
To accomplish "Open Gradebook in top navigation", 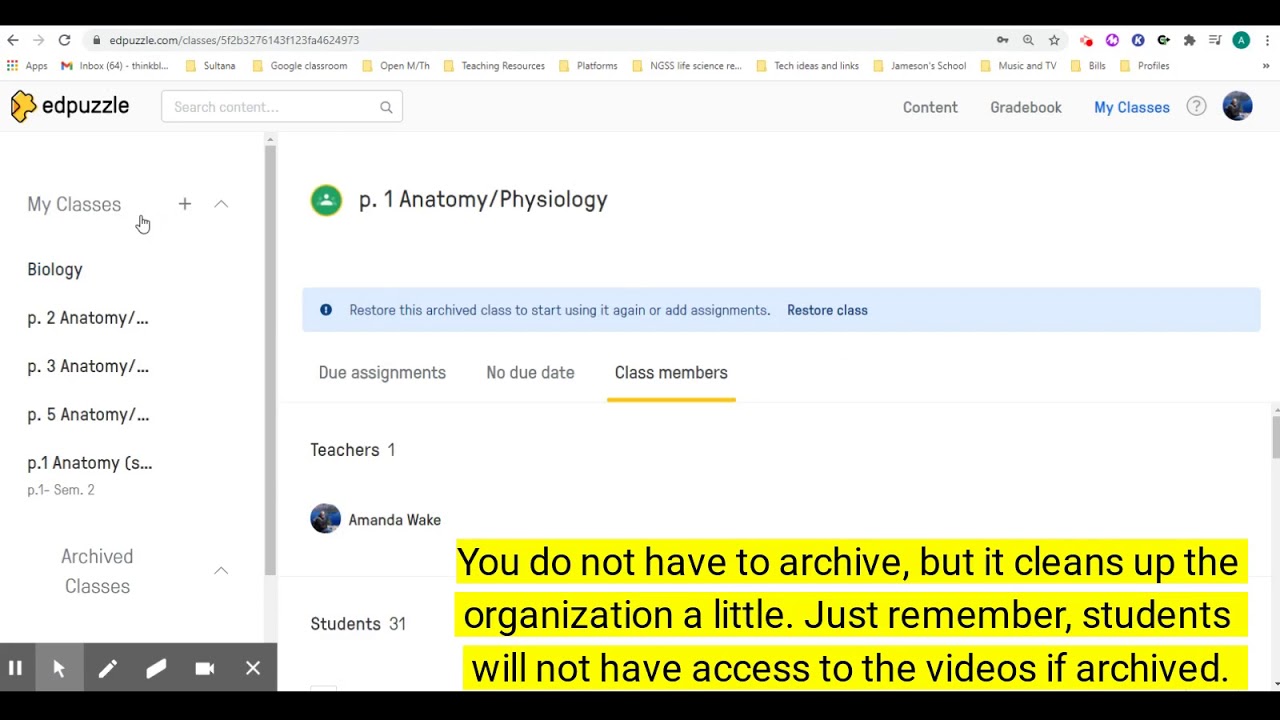I will coord(1026,107).
